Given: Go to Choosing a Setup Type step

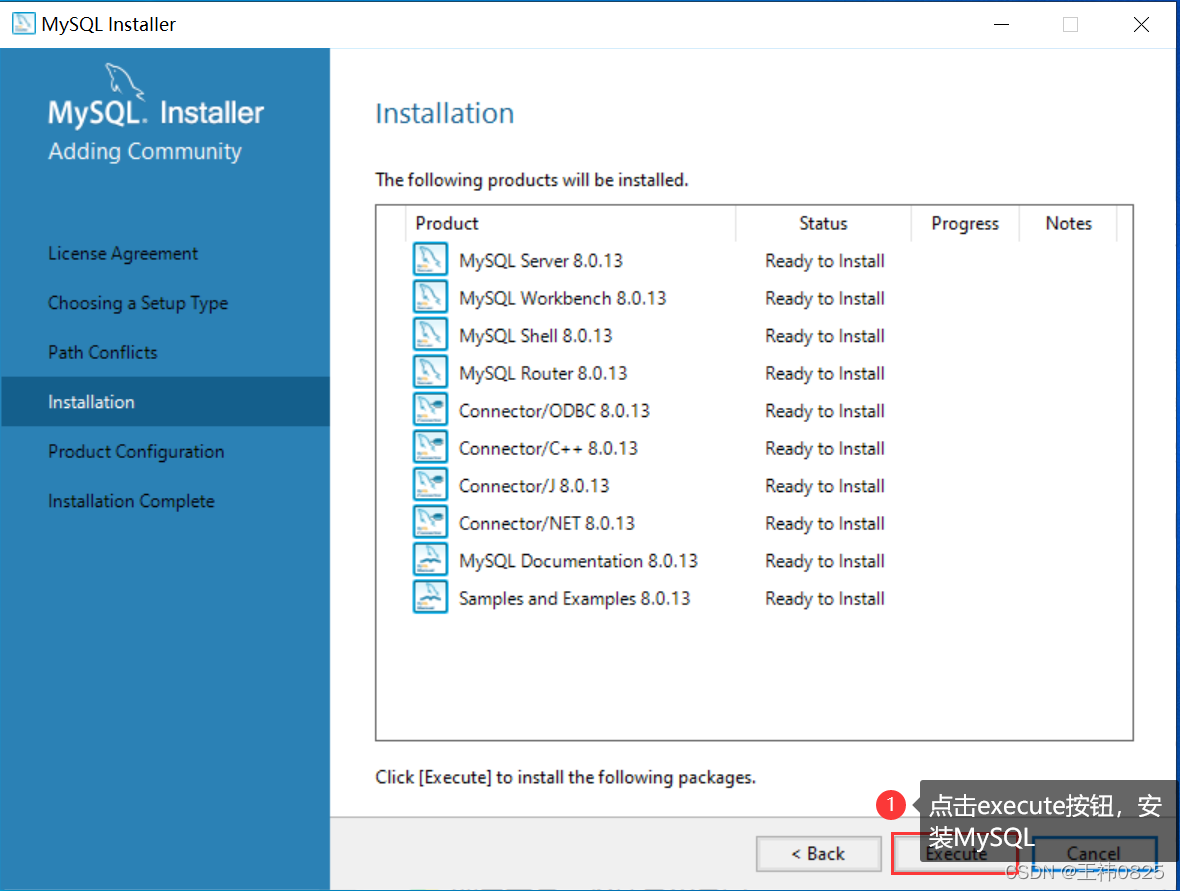Looking at the screenshot, I should (x=138, y=303).
